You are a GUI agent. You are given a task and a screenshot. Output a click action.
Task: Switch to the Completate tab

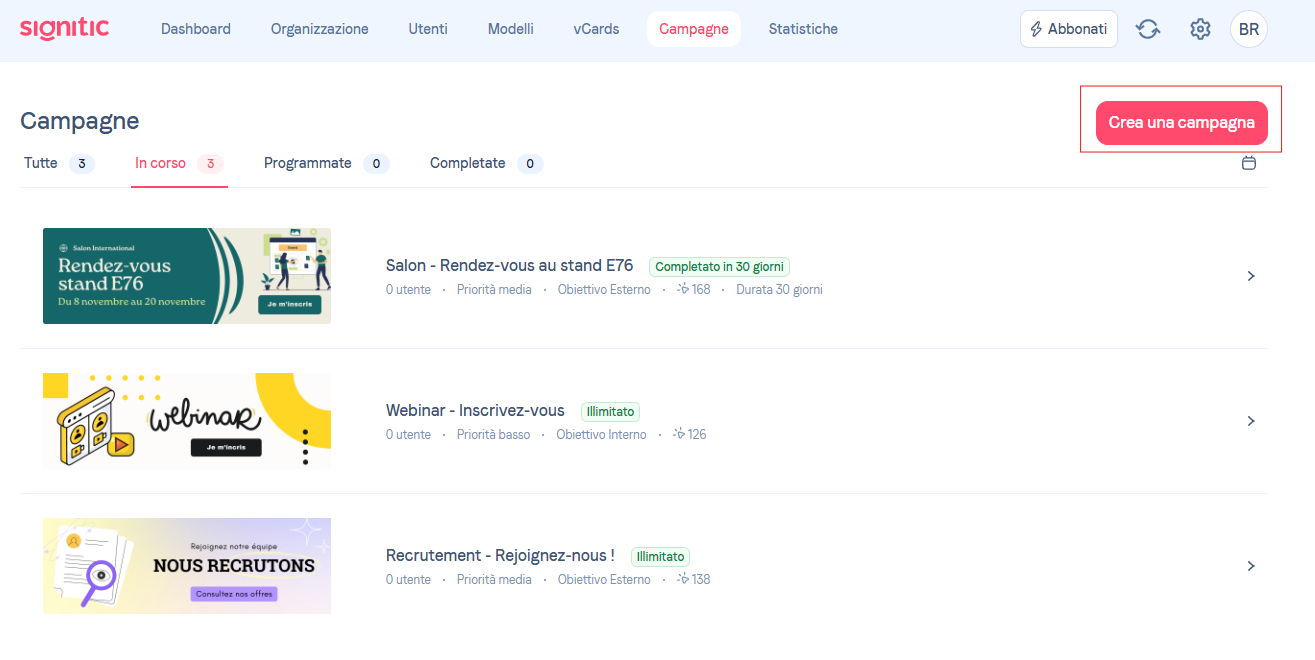point(486,163)
